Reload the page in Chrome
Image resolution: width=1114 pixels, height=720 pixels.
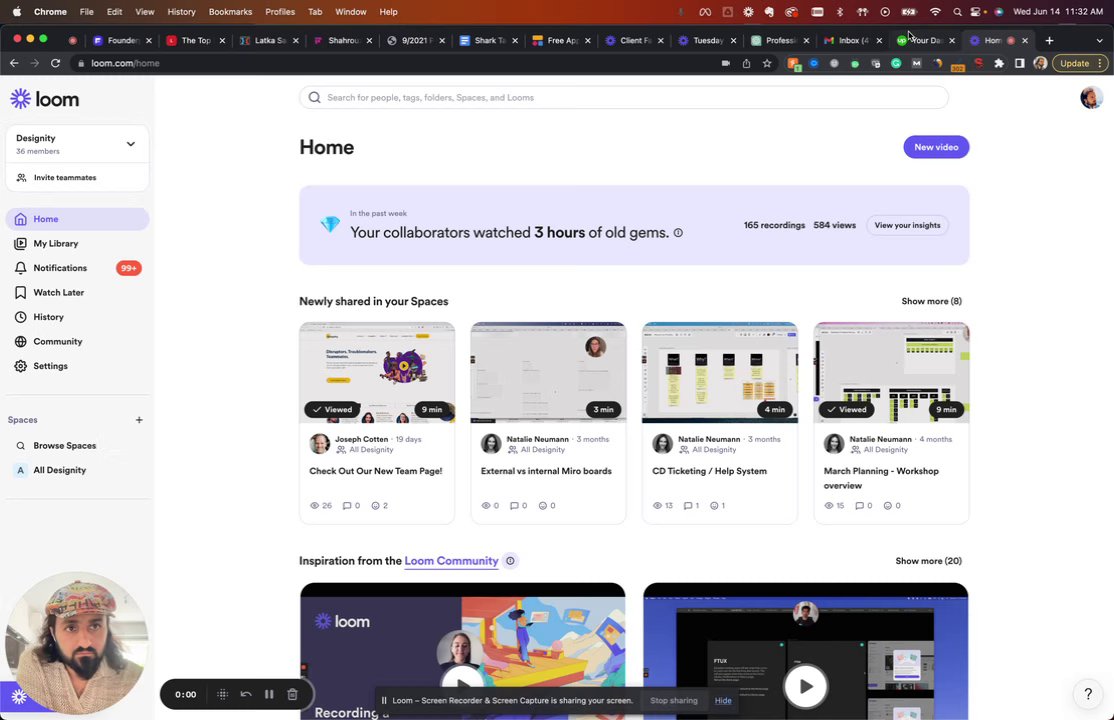tap(55, 63)
